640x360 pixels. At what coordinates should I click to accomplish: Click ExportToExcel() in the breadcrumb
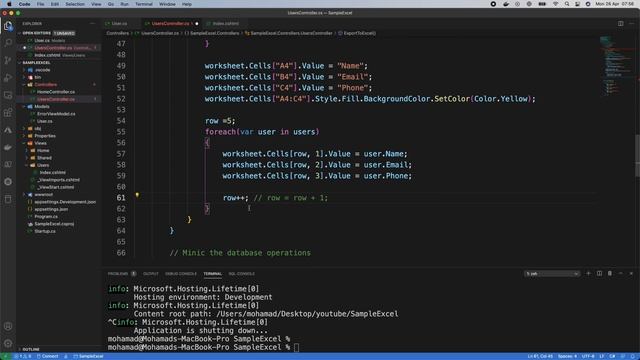(x=360, y=33)
